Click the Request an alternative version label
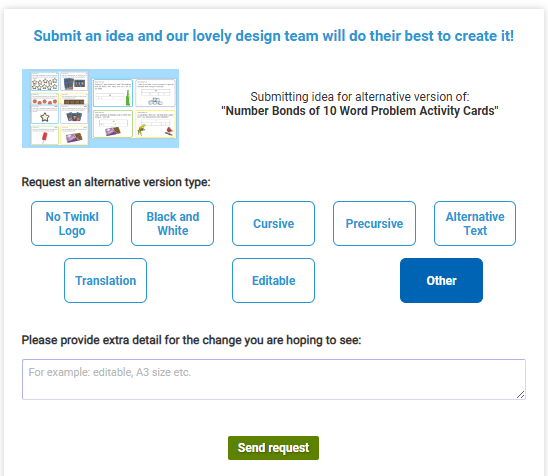Viewport: 548px width, 476px height. pos(116,182)
